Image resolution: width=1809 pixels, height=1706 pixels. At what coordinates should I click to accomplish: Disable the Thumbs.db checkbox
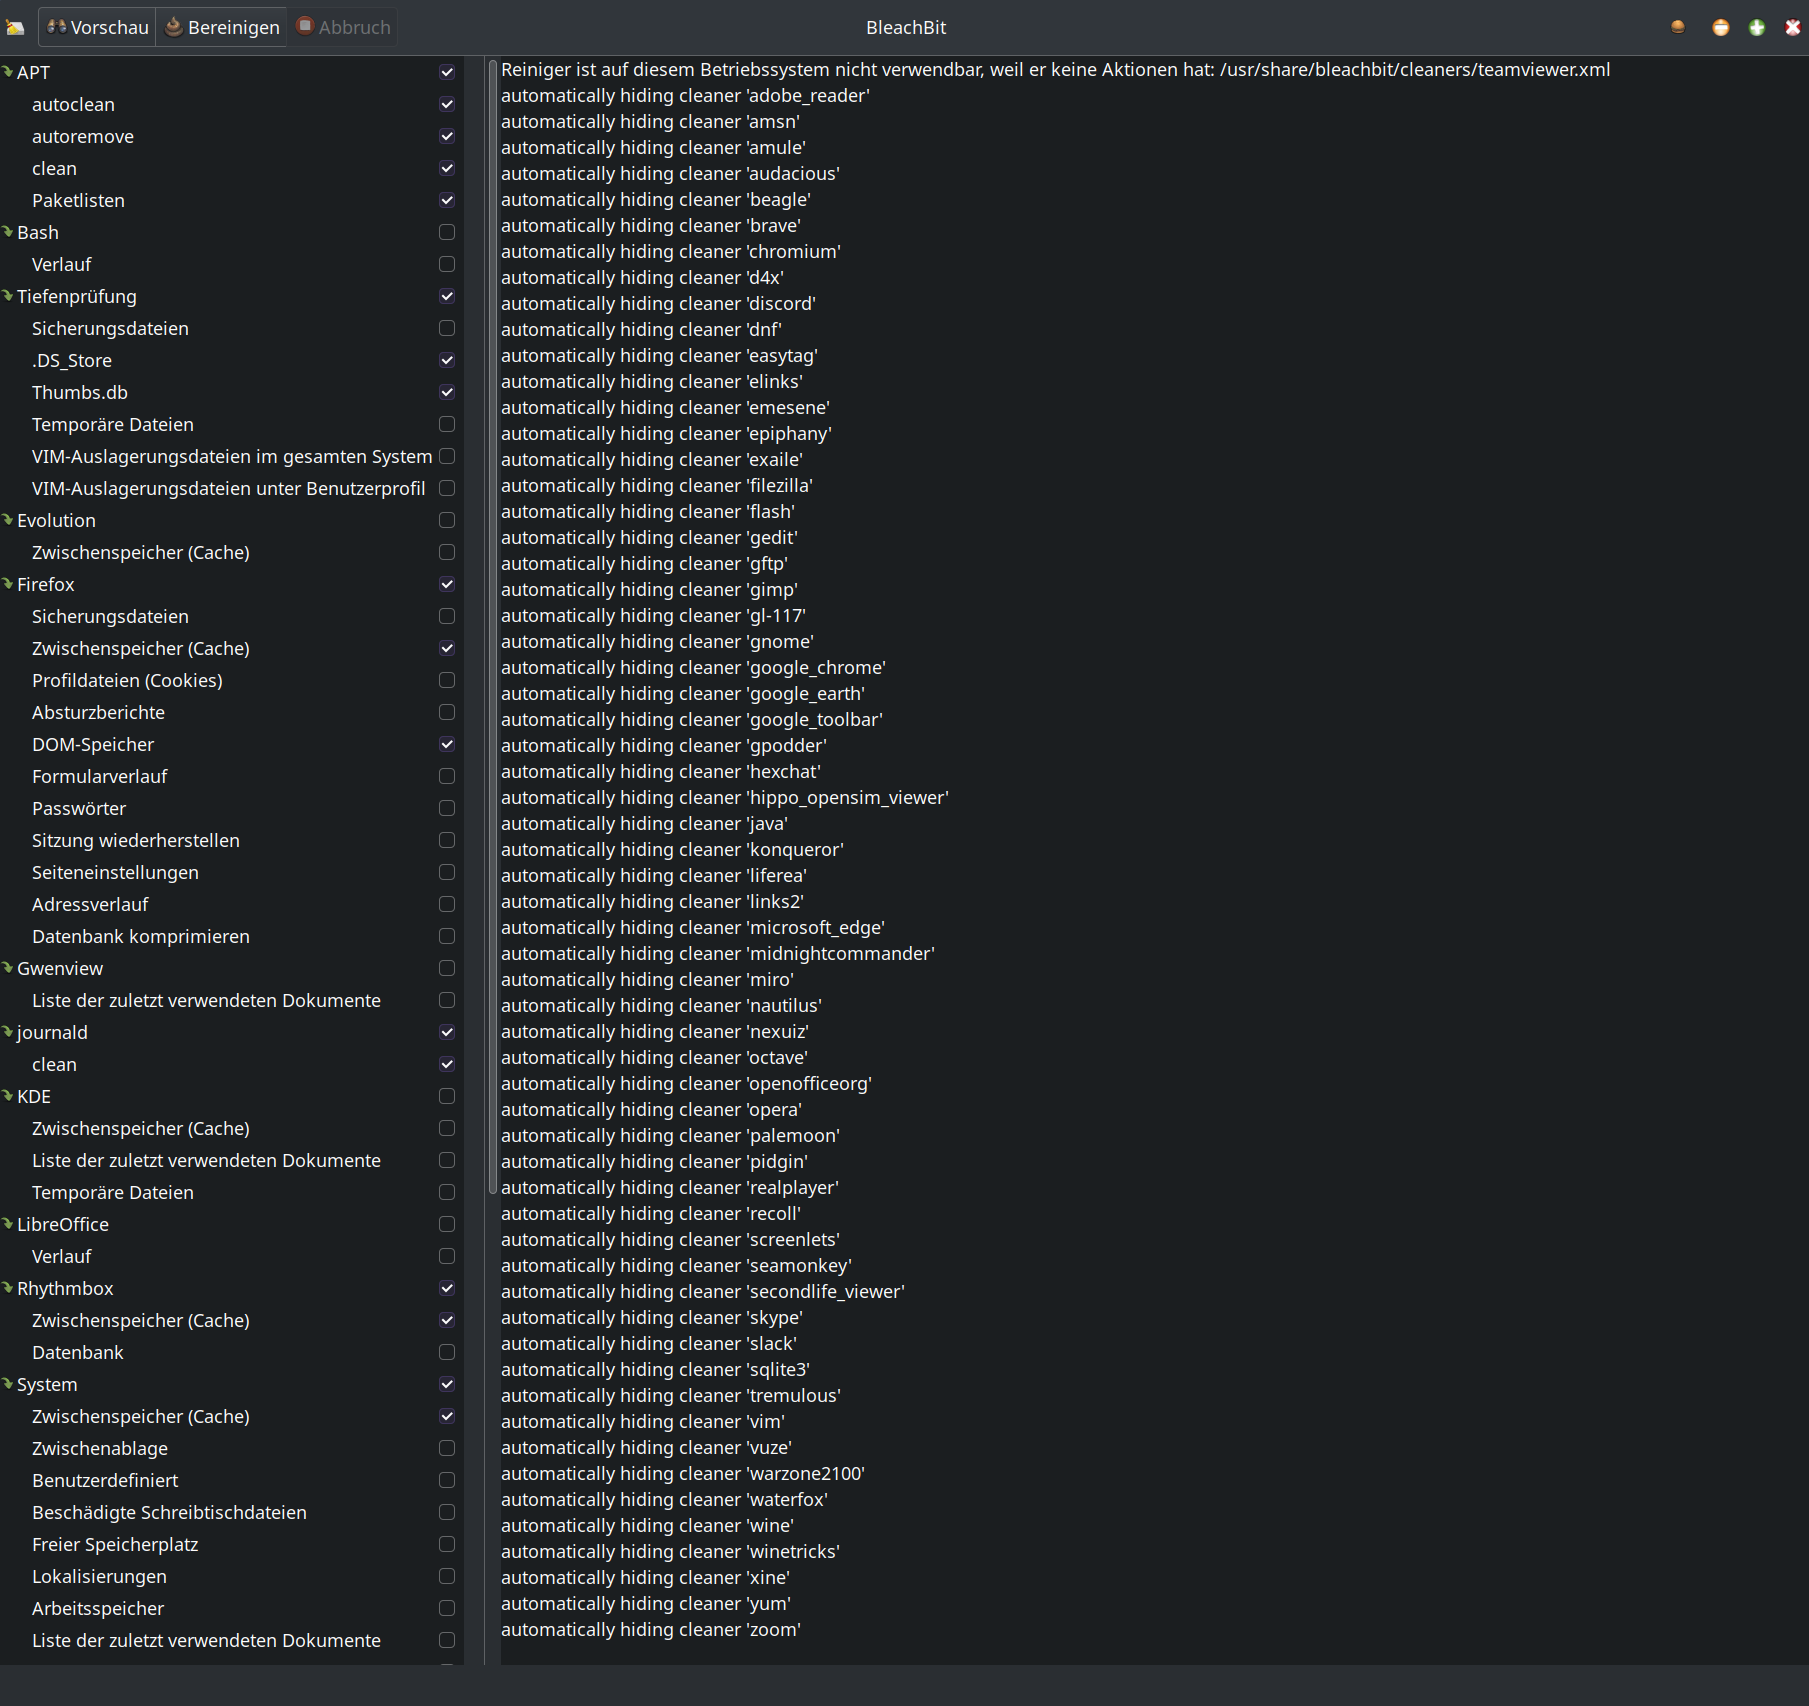pos(447,392)
